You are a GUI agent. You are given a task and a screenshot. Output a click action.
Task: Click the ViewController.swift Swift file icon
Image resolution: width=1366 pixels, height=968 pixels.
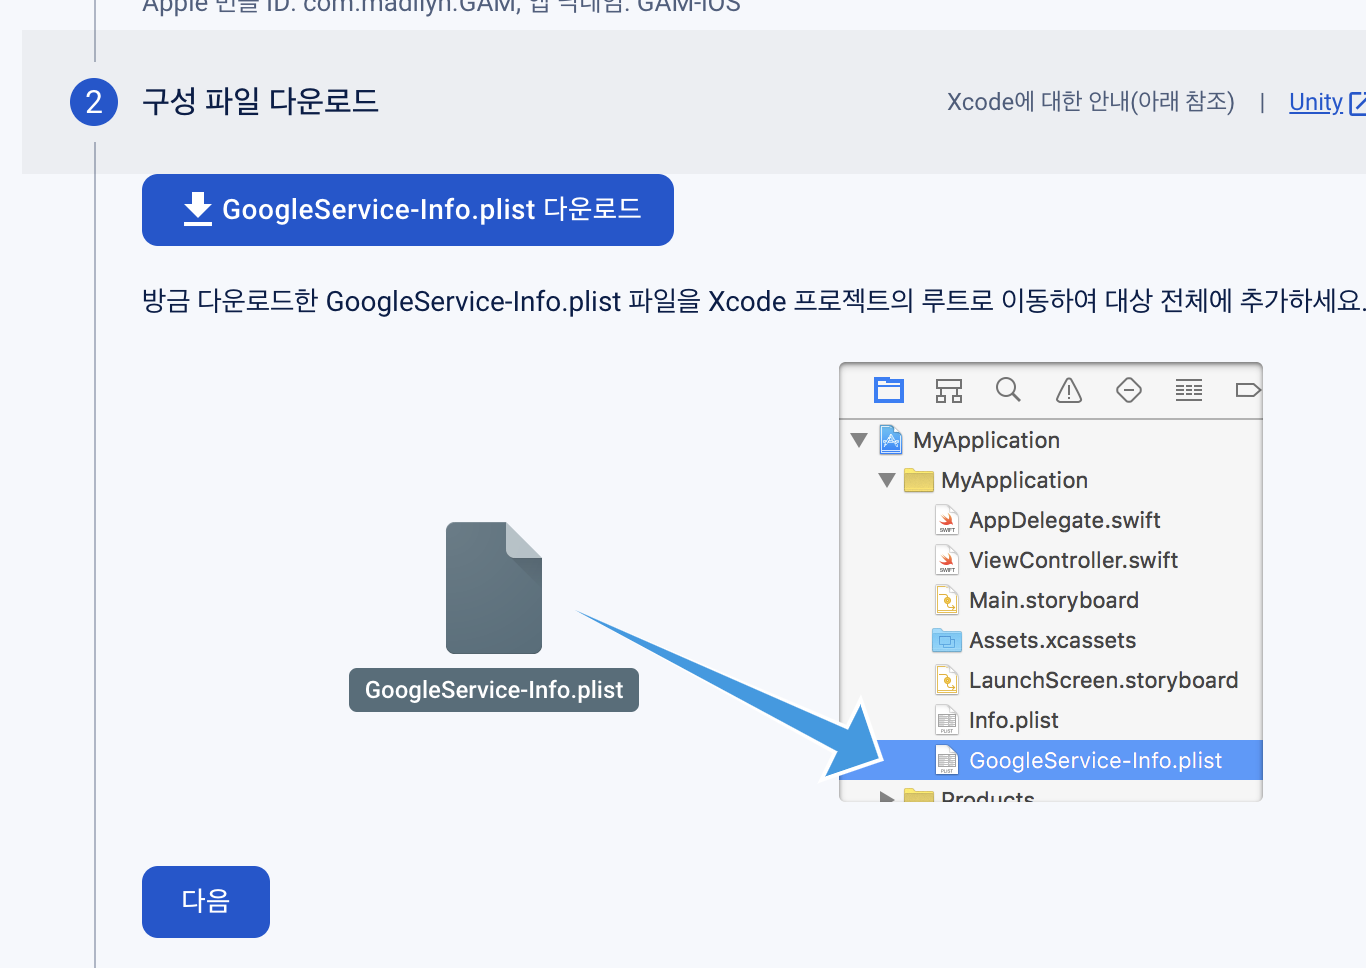point(946,560)
